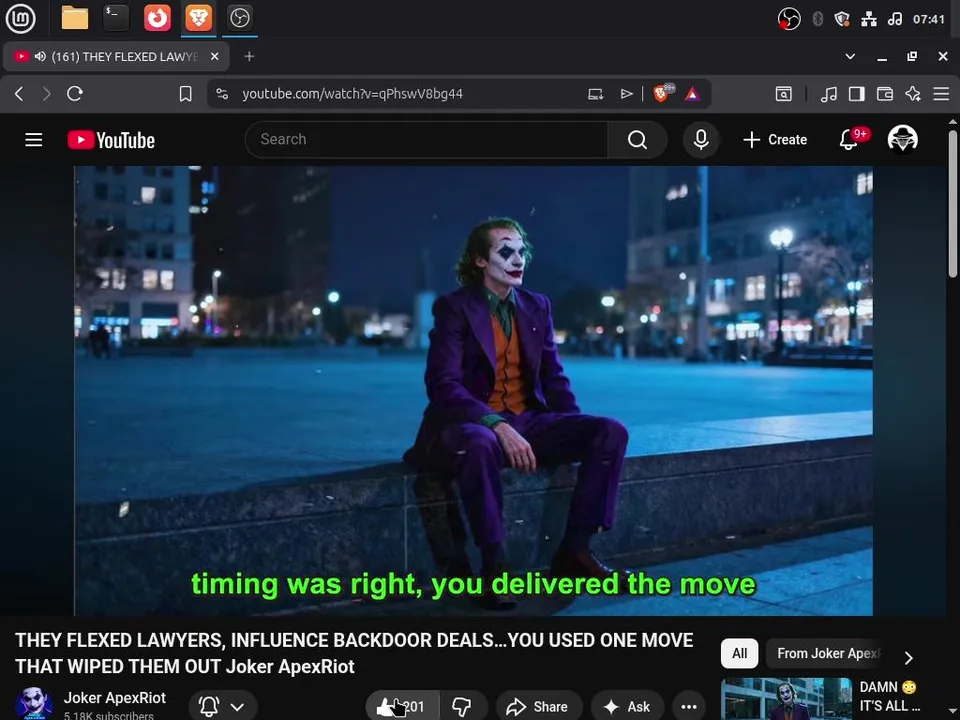The width and height of the screenshot is (960, 720).
Task: Mute the tab via its speaker icon
Action: tap(40, 56)
